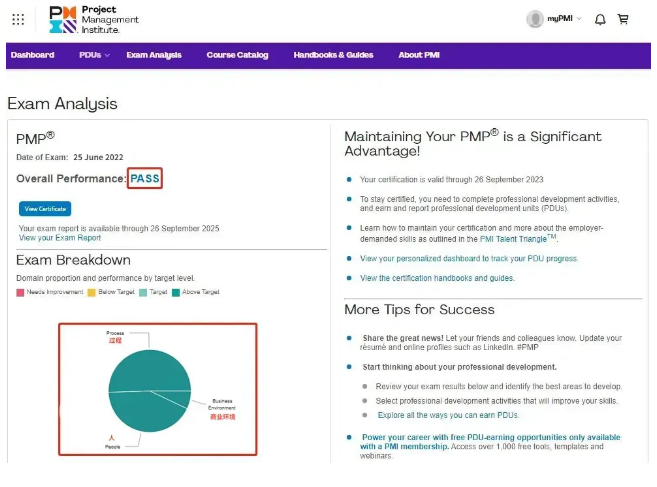Expand the myPMI account dropdown

(579, 18)
